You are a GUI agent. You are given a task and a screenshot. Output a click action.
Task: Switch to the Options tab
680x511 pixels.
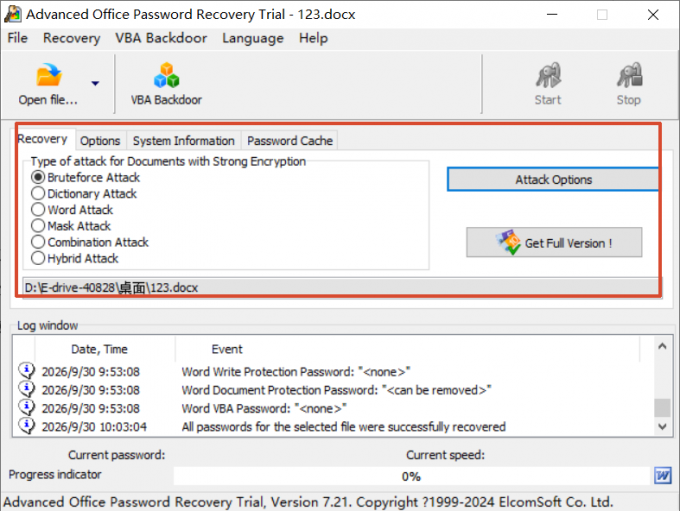pos(100,141)
